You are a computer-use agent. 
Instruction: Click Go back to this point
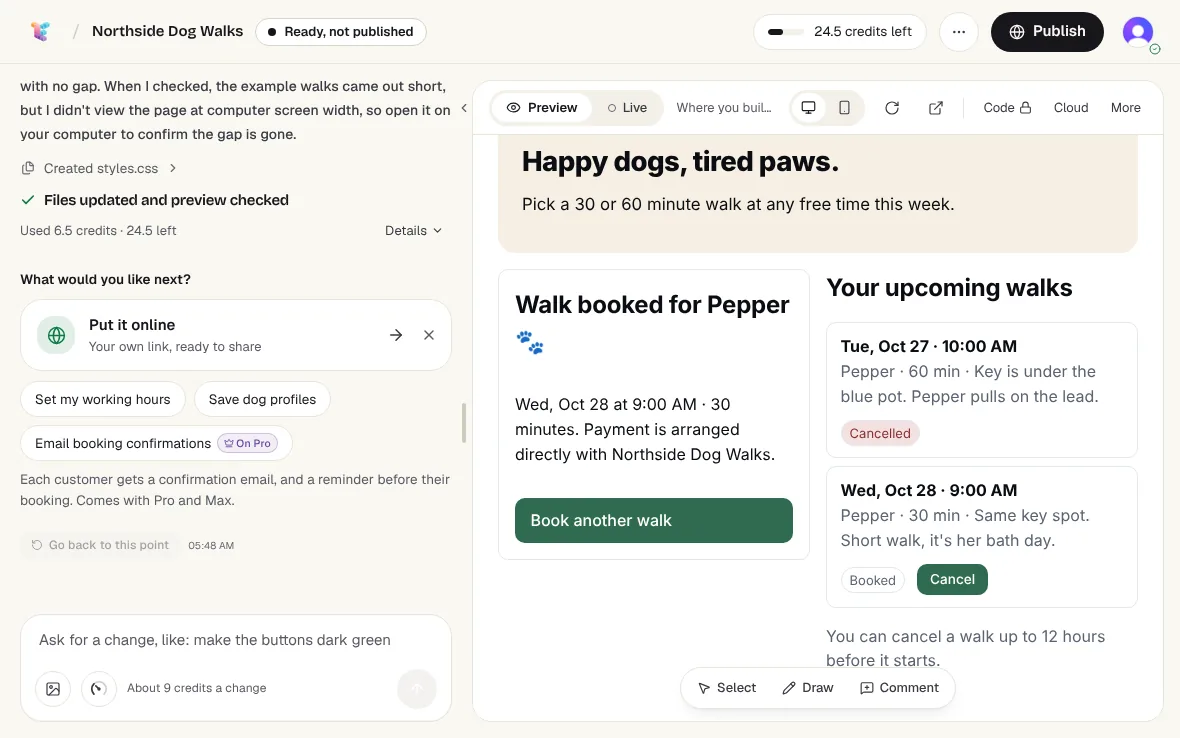pyautogui.click(x=100, y=545)
